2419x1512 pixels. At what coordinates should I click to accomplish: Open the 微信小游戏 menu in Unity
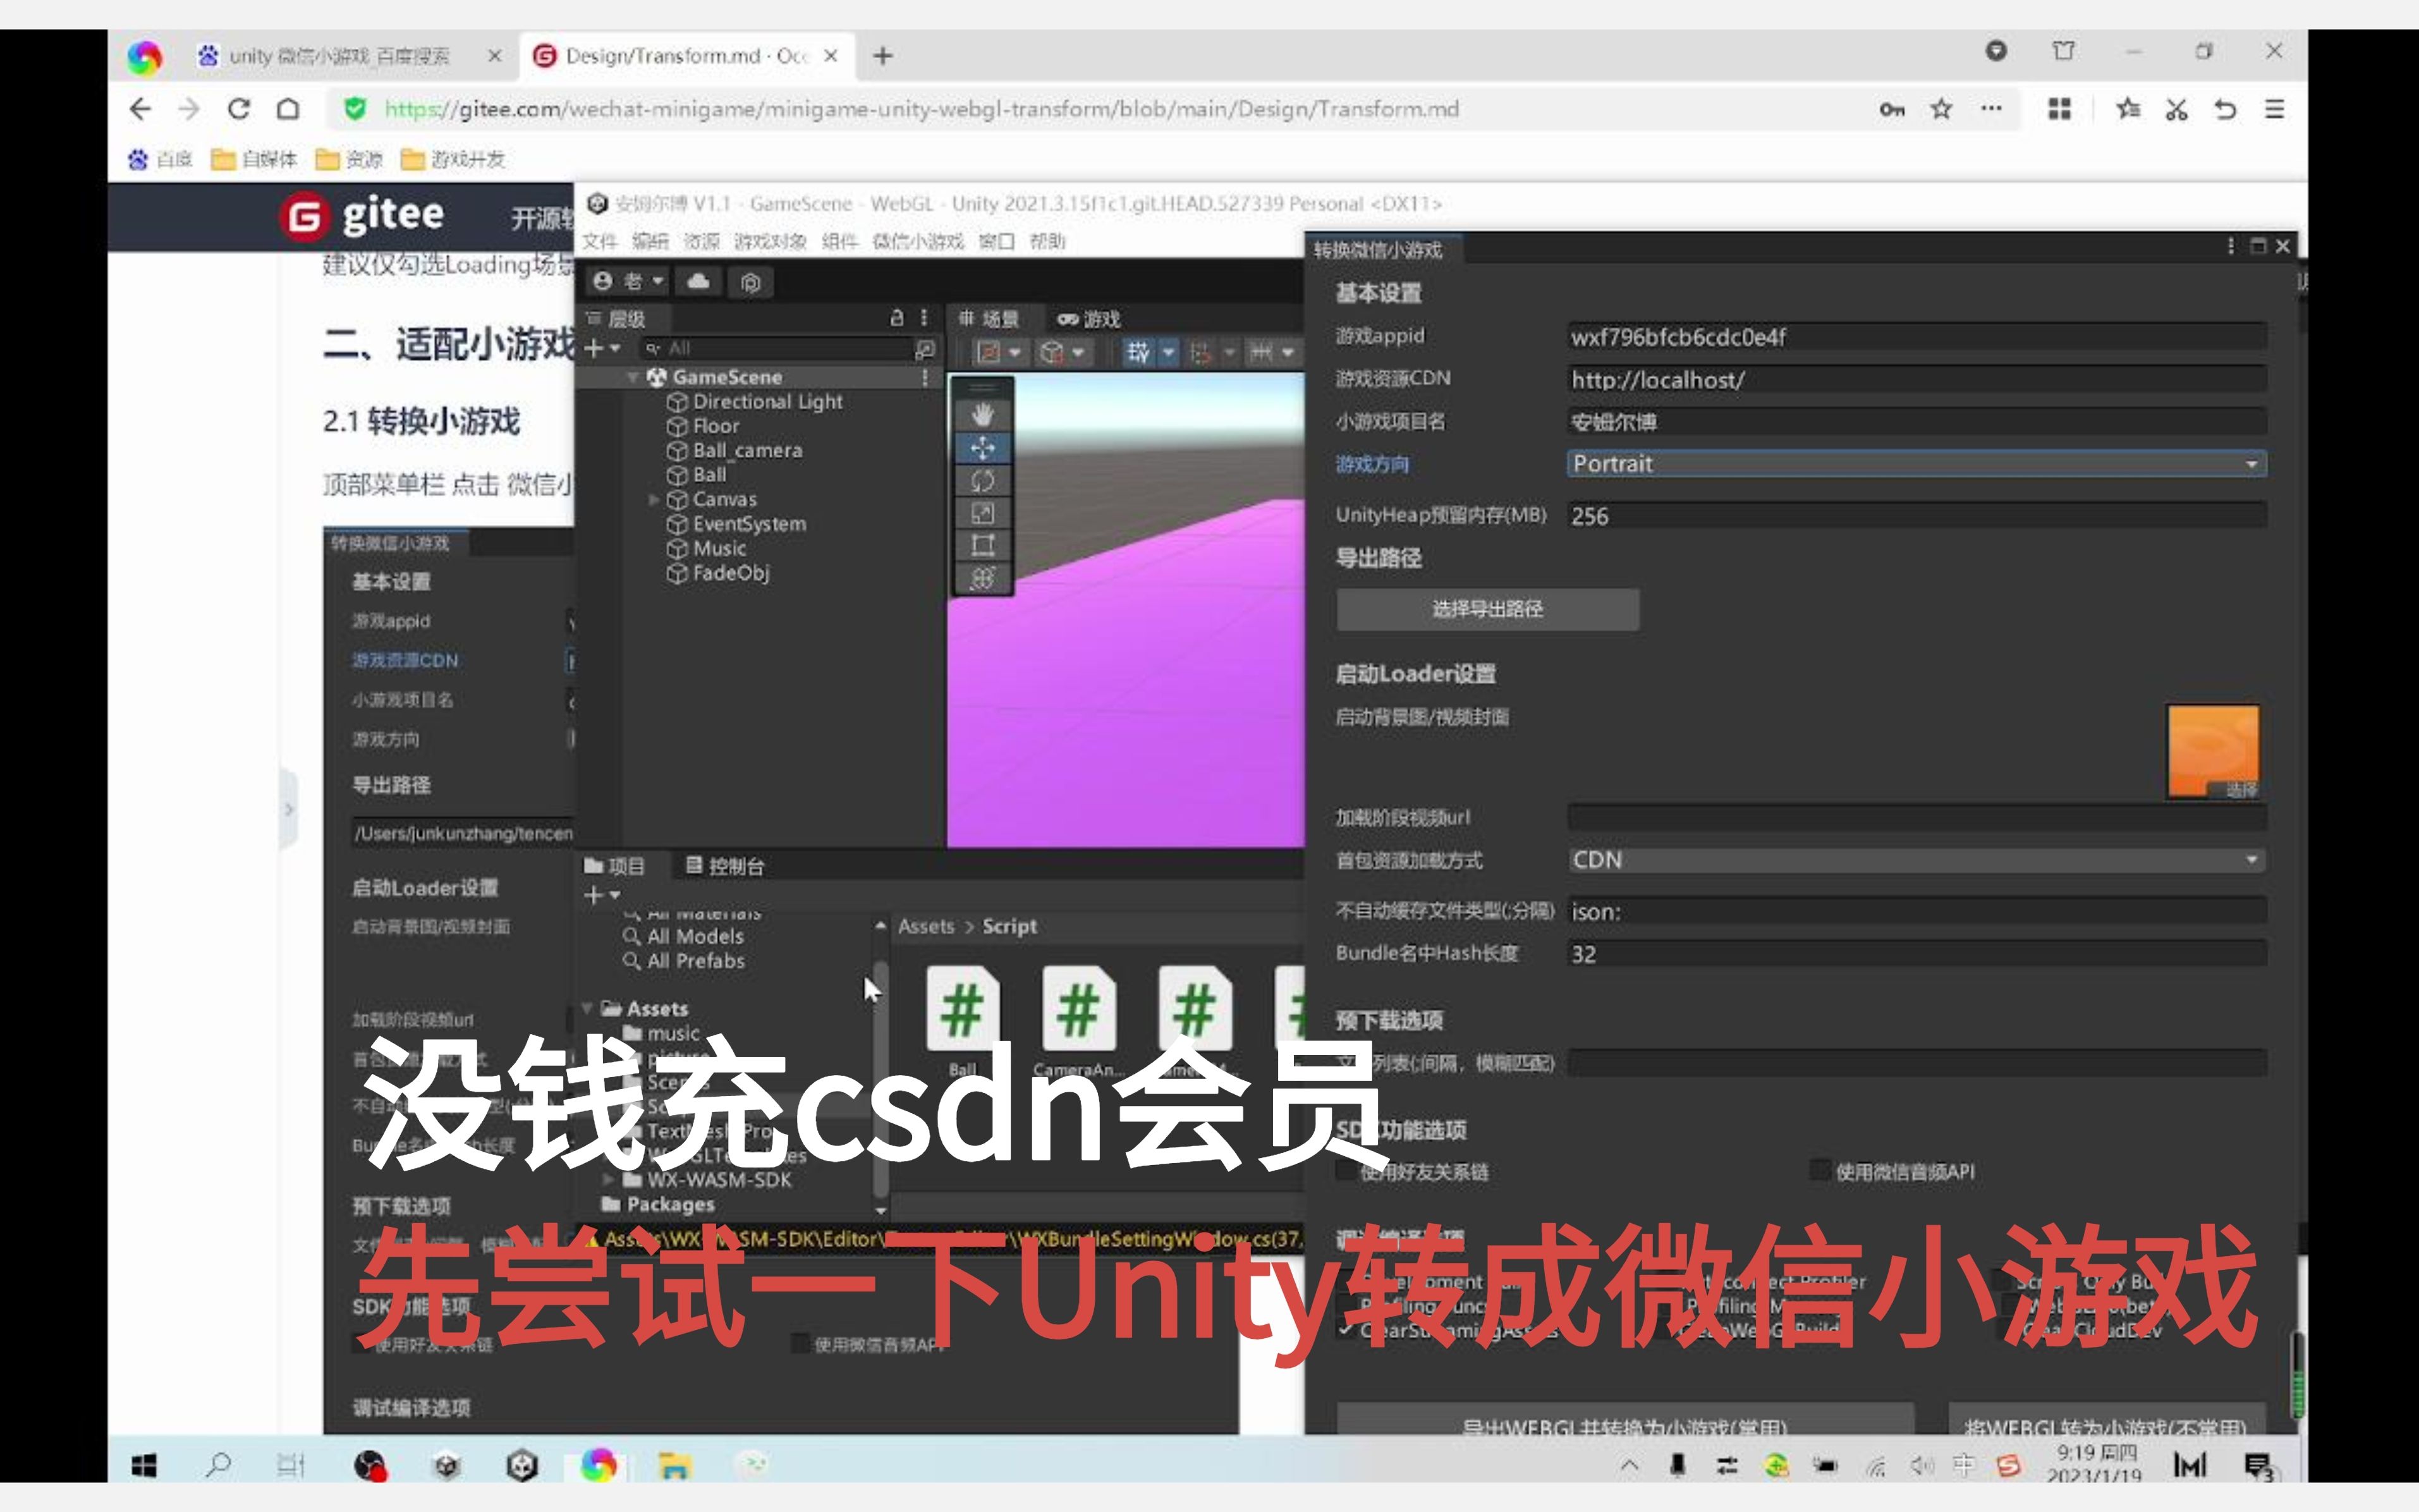coord(917,242)
